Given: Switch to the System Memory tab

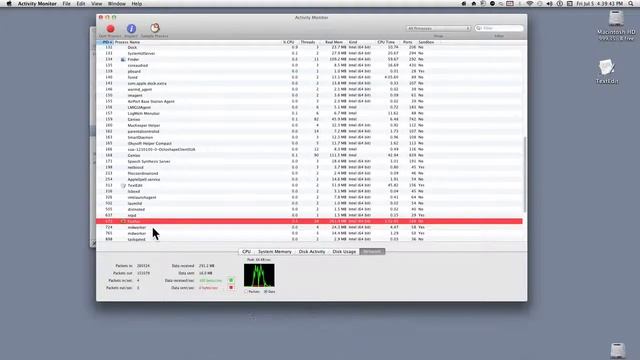Looking at the screenshot, I should [x=275, y=251].
